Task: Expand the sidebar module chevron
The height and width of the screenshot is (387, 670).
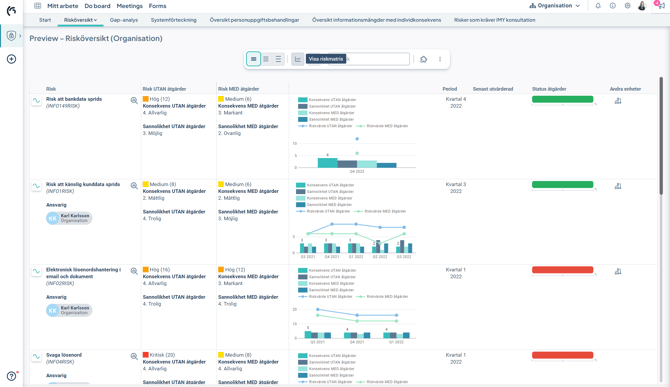Action: point(20,36)
